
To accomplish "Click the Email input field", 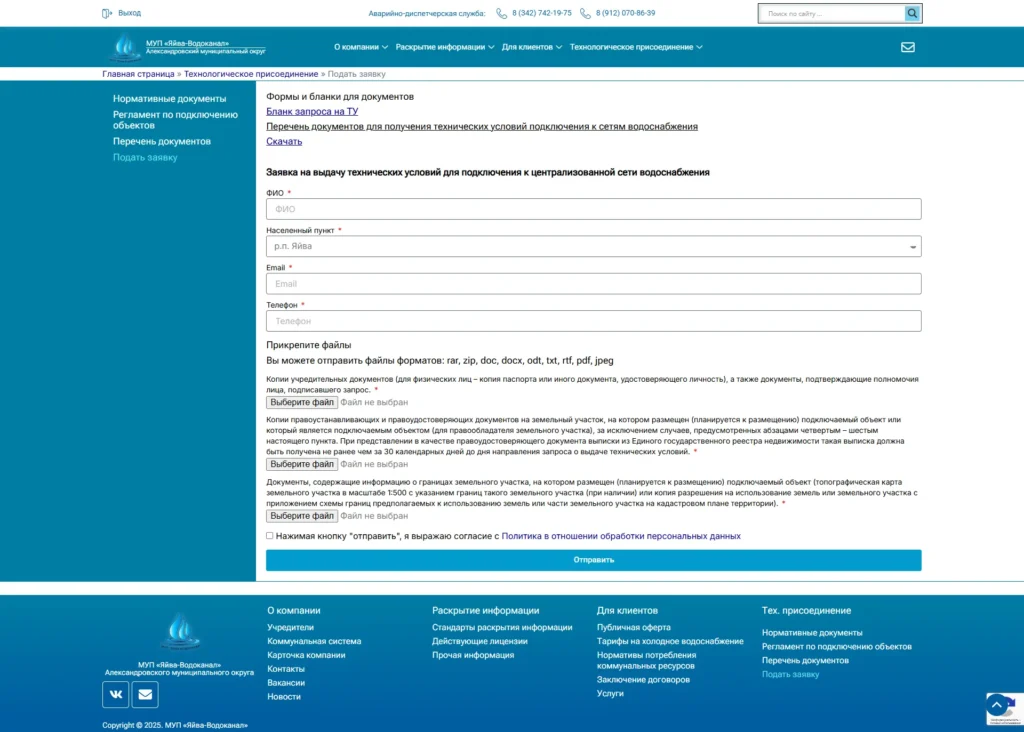I will pos(594,283).
